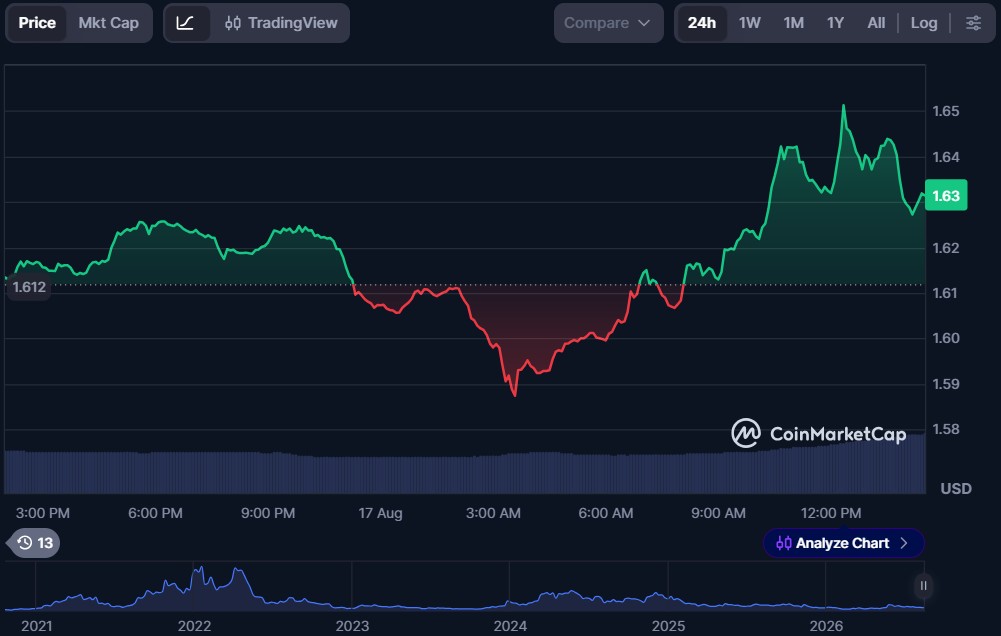Click the pause handle on range selector
The image size is (1001, 636).
click(x=923, y=586)
